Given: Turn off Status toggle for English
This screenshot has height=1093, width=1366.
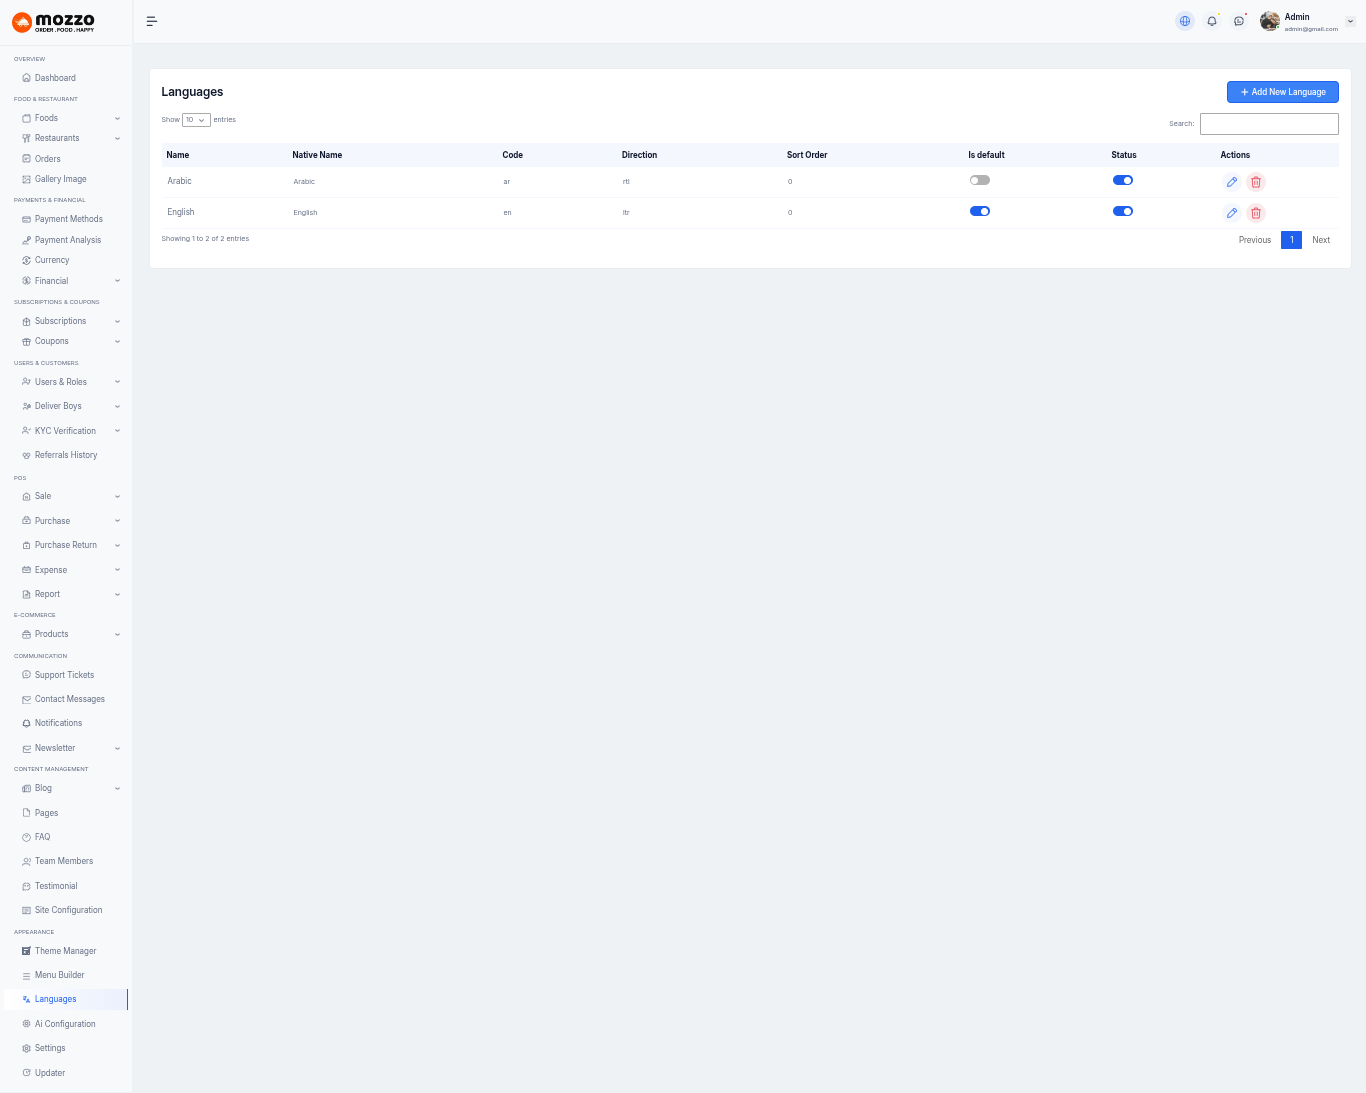Looking at the screenshot, I should (x=1123, y=212).
